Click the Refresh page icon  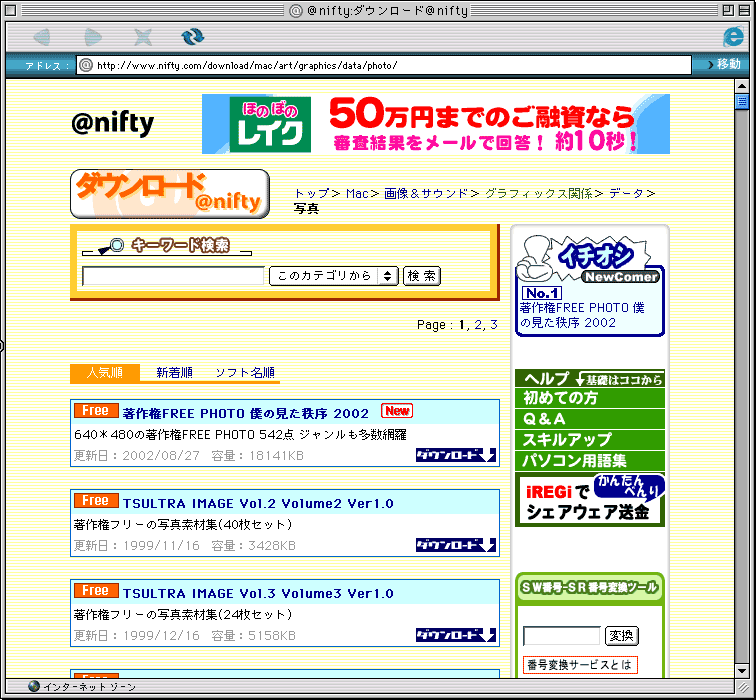click(192, 37)
